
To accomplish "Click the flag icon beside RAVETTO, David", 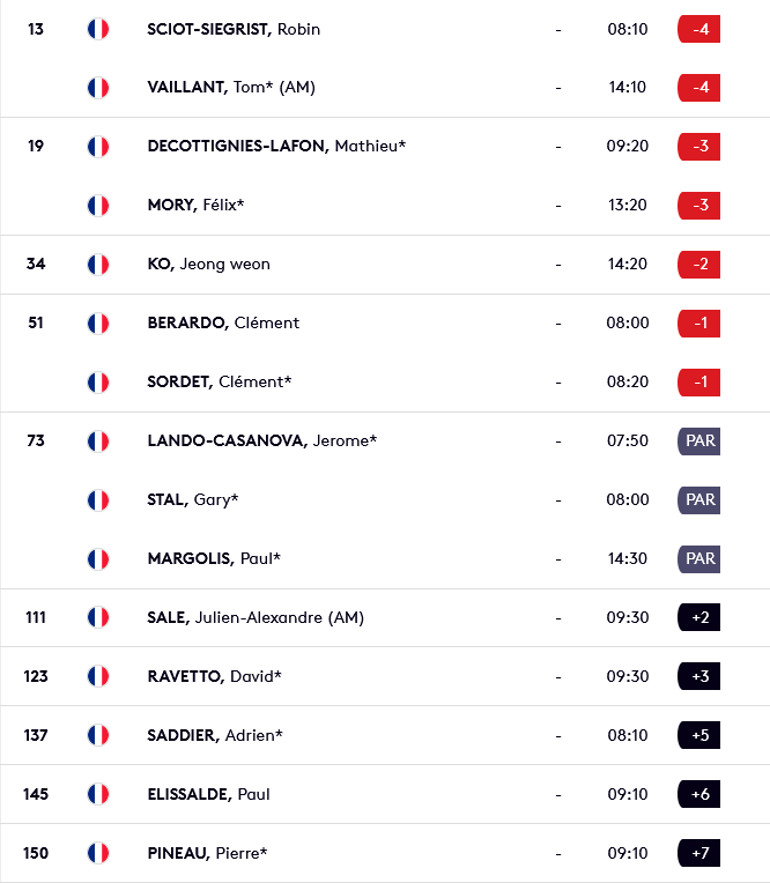I will [x=98, y=676].
